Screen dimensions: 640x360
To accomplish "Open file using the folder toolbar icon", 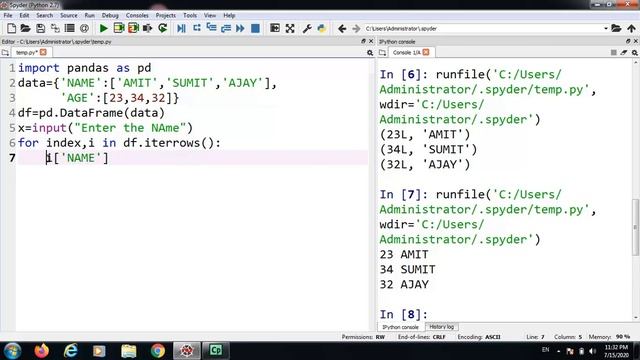I will point(25,28).
